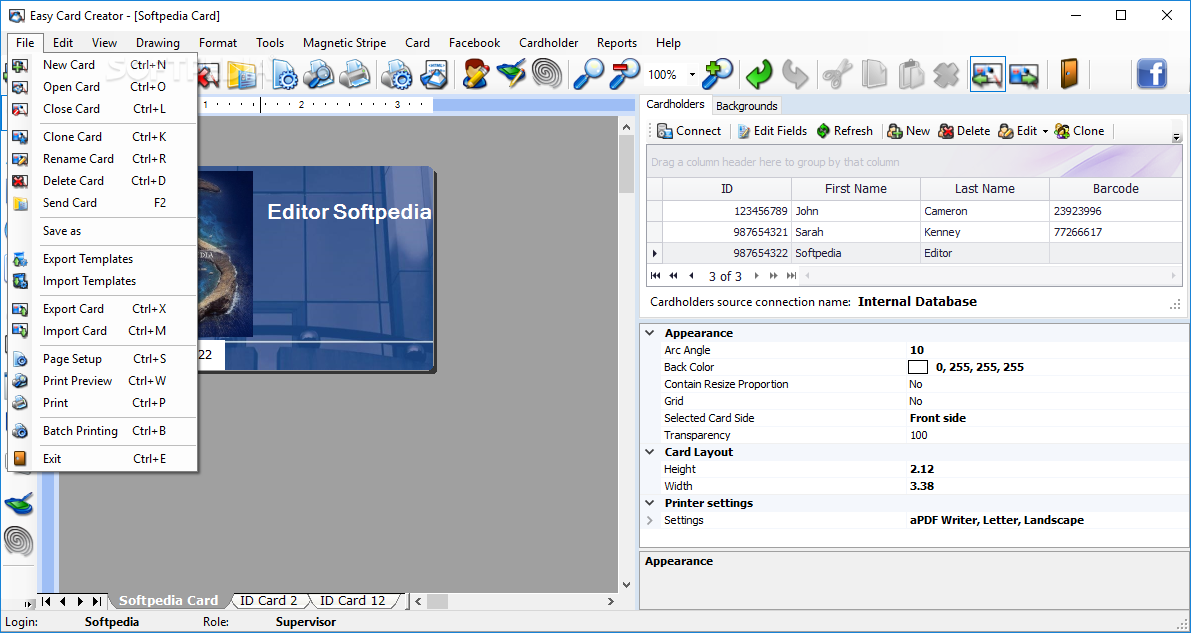Collapse the Card Layout property section
This screenshot has width=1191, height=633.
tap(650, 452)
